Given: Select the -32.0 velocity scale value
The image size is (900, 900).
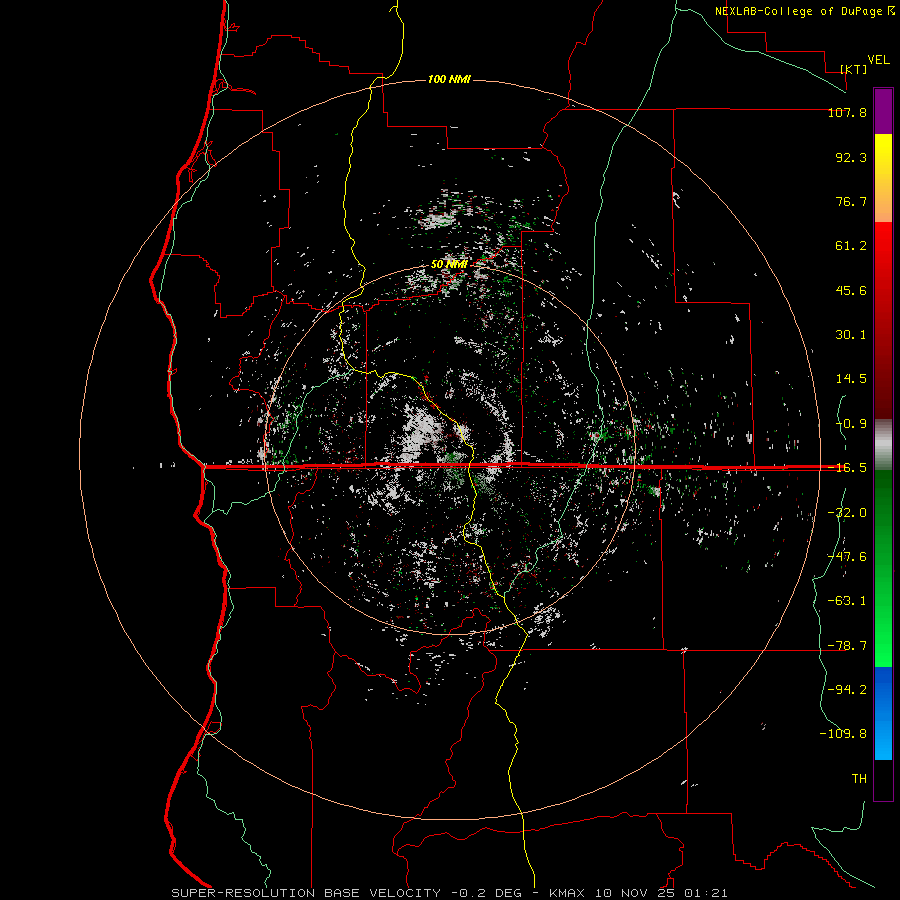Looking at the screenshot, I should tap(847, 513).
